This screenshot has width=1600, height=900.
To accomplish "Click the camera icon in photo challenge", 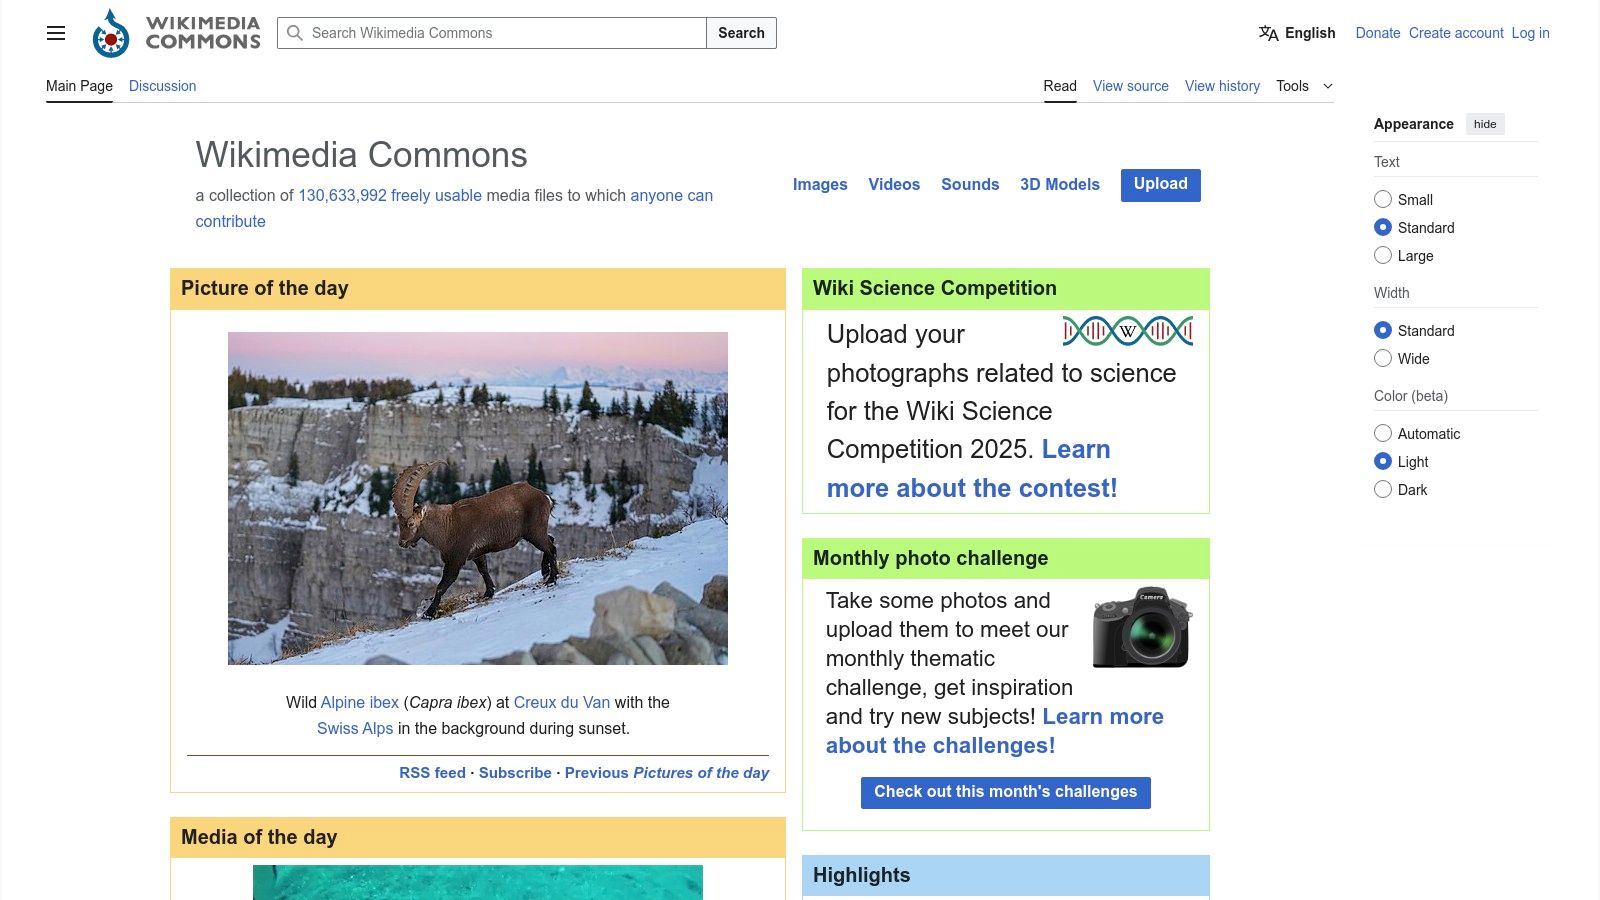I will pyautogui.click(x=1142, y=627).
